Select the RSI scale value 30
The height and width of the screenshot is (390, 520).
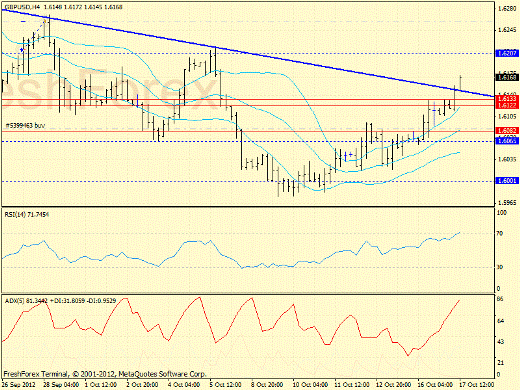500,267
